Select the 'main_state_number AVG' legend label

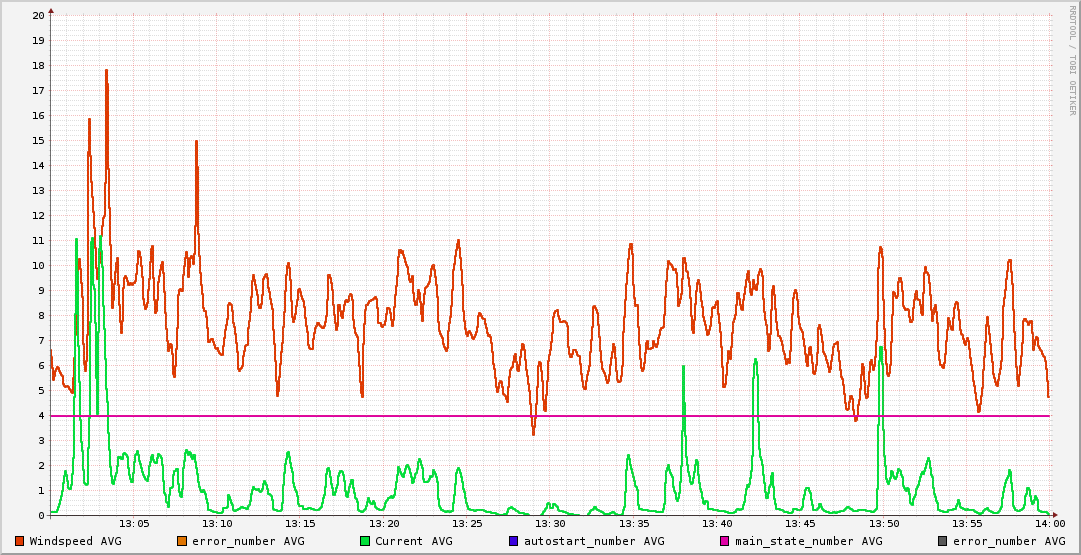pyautogui.click(x=809, y=541)
